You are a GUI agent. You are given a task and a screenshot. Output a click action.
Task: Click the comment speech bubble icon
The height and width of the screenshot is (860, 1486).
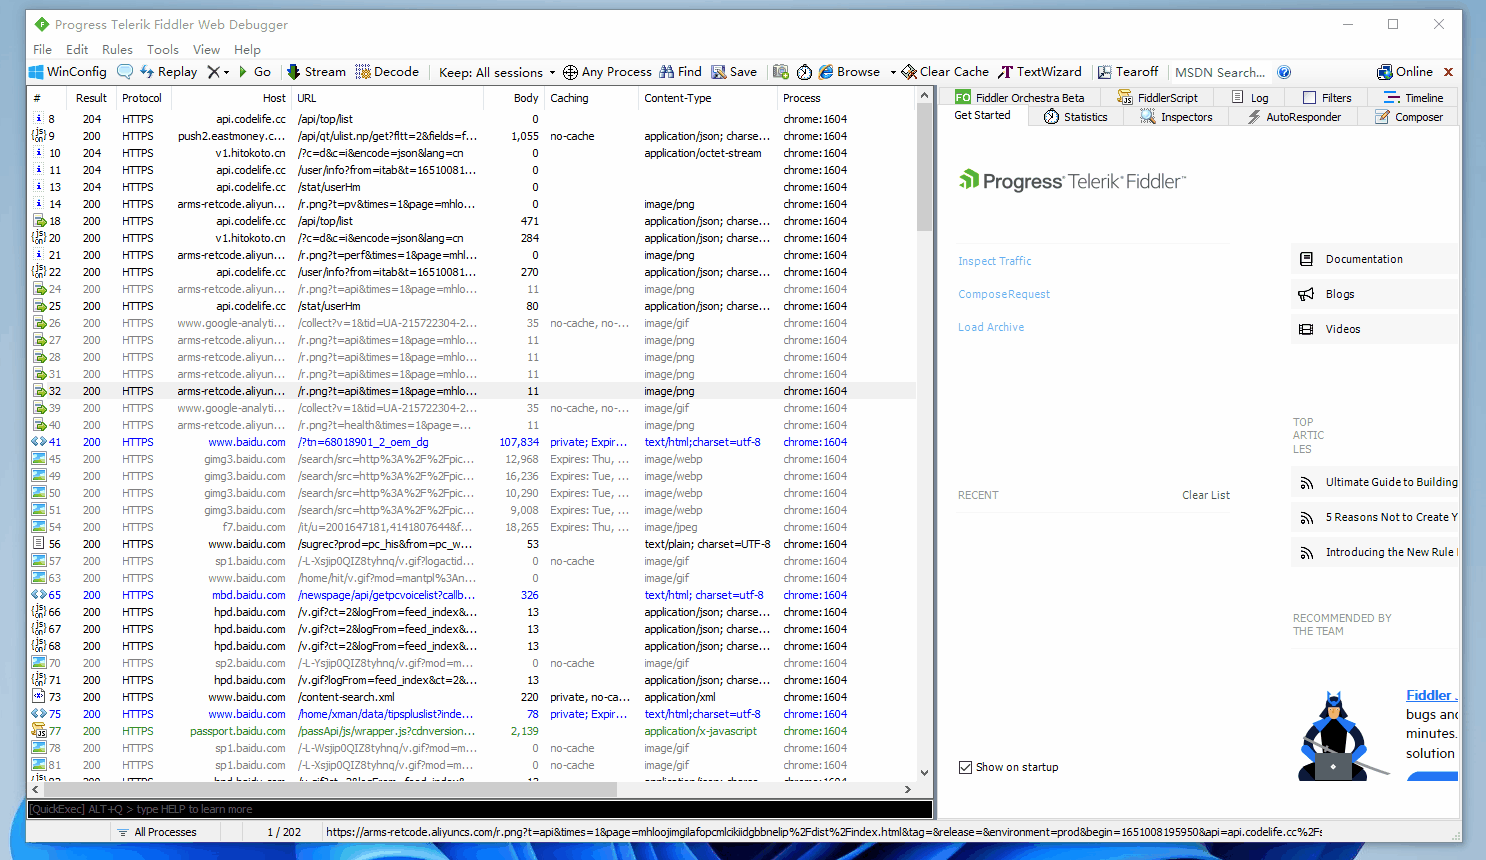tap(125, 72)
